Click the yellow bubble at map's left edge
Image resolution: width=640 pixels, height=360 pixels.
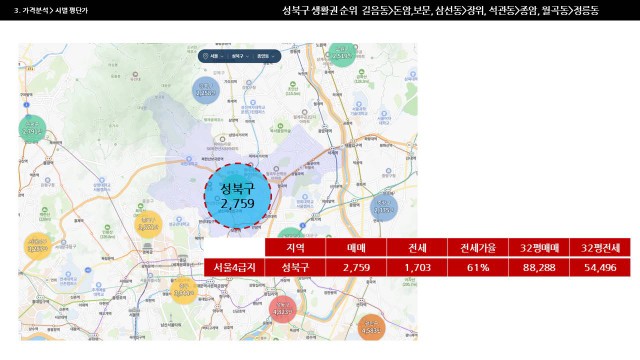pyautogui.click(x=38, y=246)
